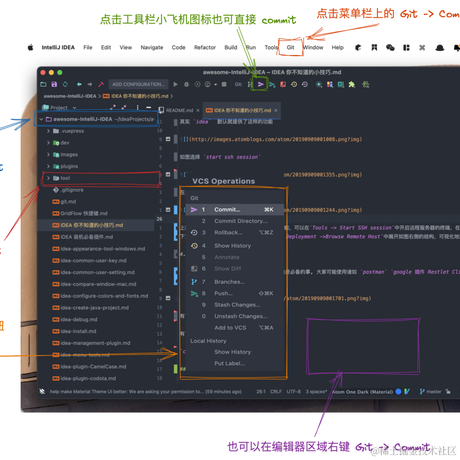
Task: Expand the dev folder
Action: 48,143
